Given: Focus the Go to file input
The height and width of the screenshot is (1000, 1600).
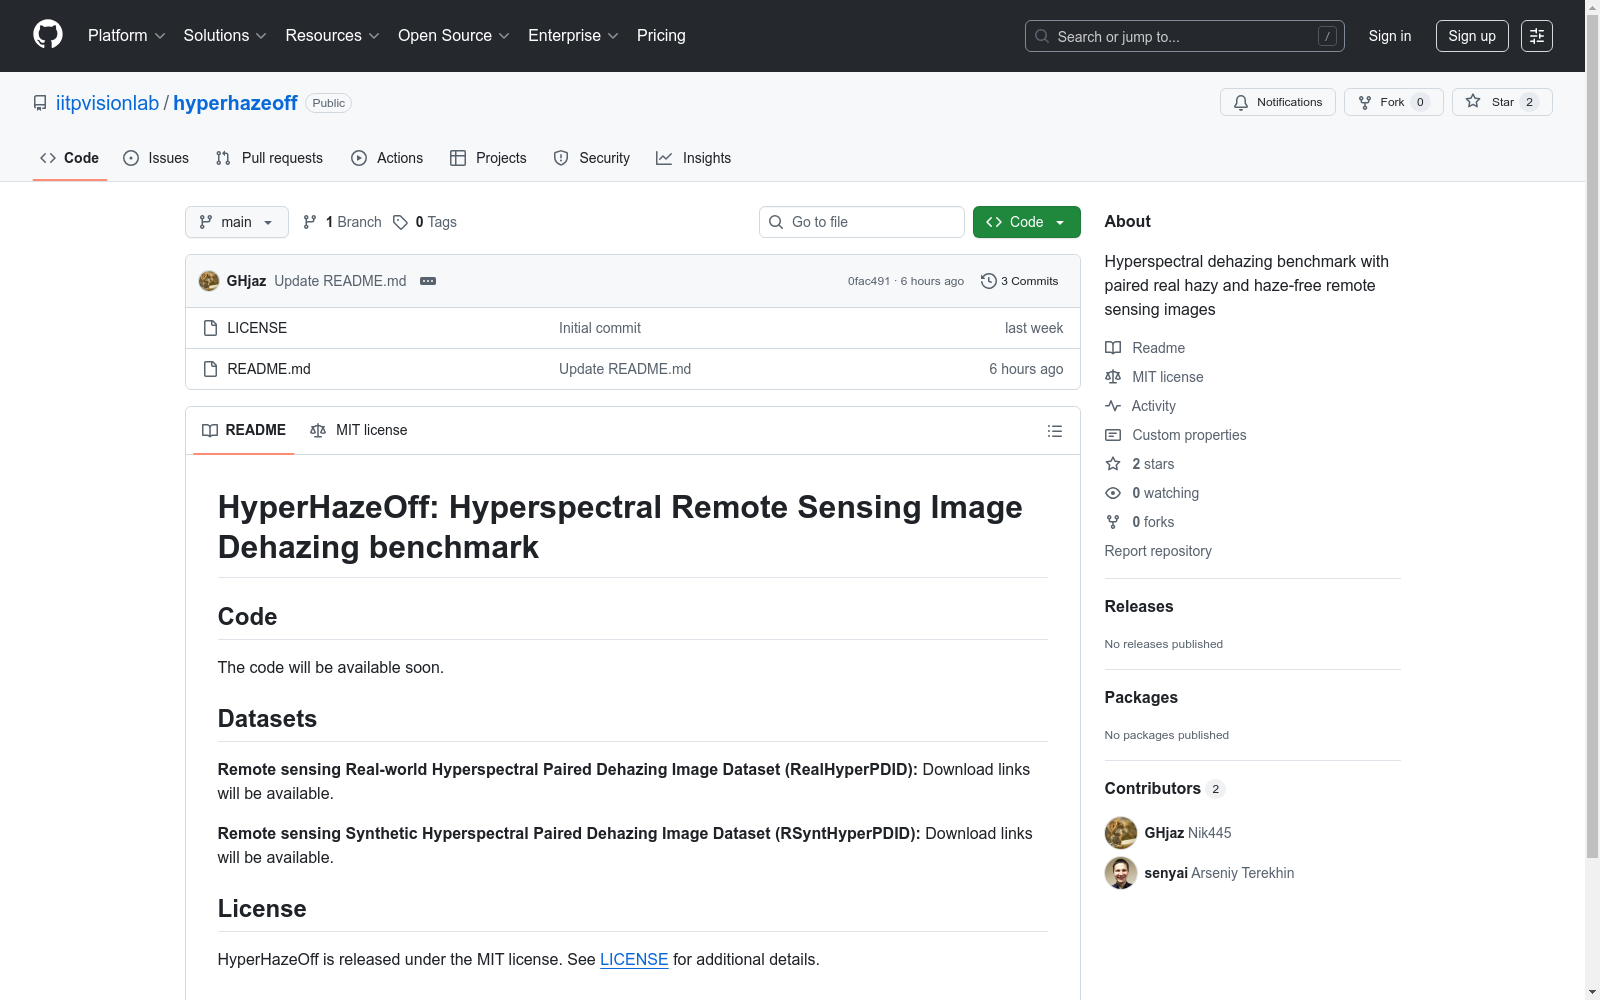Looking at the screenshot, I should [x=862, y=222].
